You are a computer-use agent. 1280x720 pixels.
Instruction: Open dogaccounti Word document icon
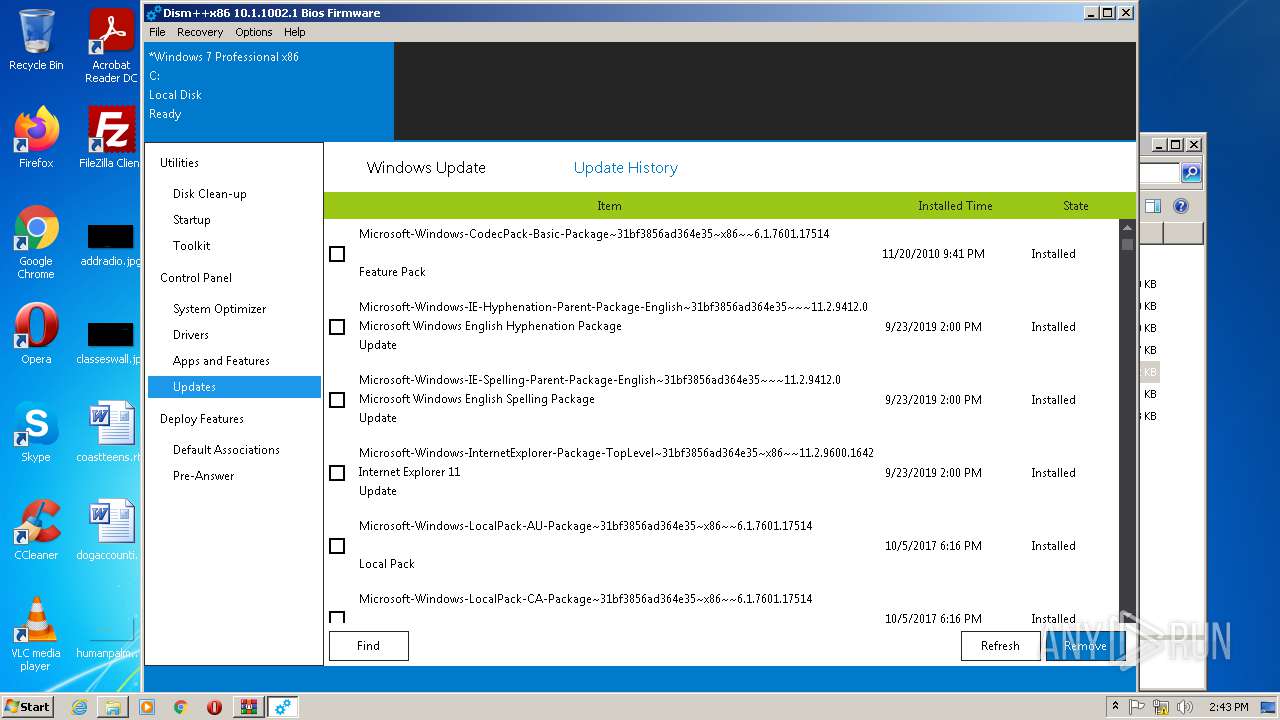111,530
